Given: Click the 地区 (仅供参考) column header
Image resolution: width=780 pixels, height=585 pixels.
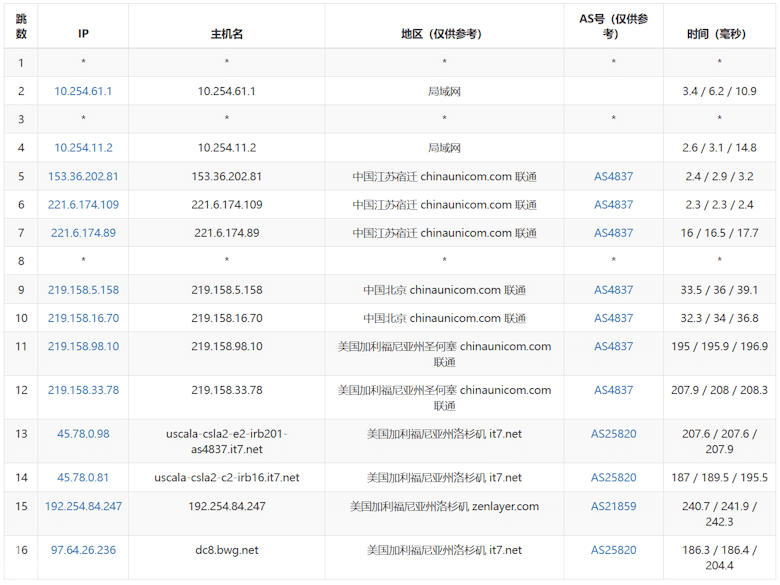Looking at the screenshot, I should click(x=441, y=34).
